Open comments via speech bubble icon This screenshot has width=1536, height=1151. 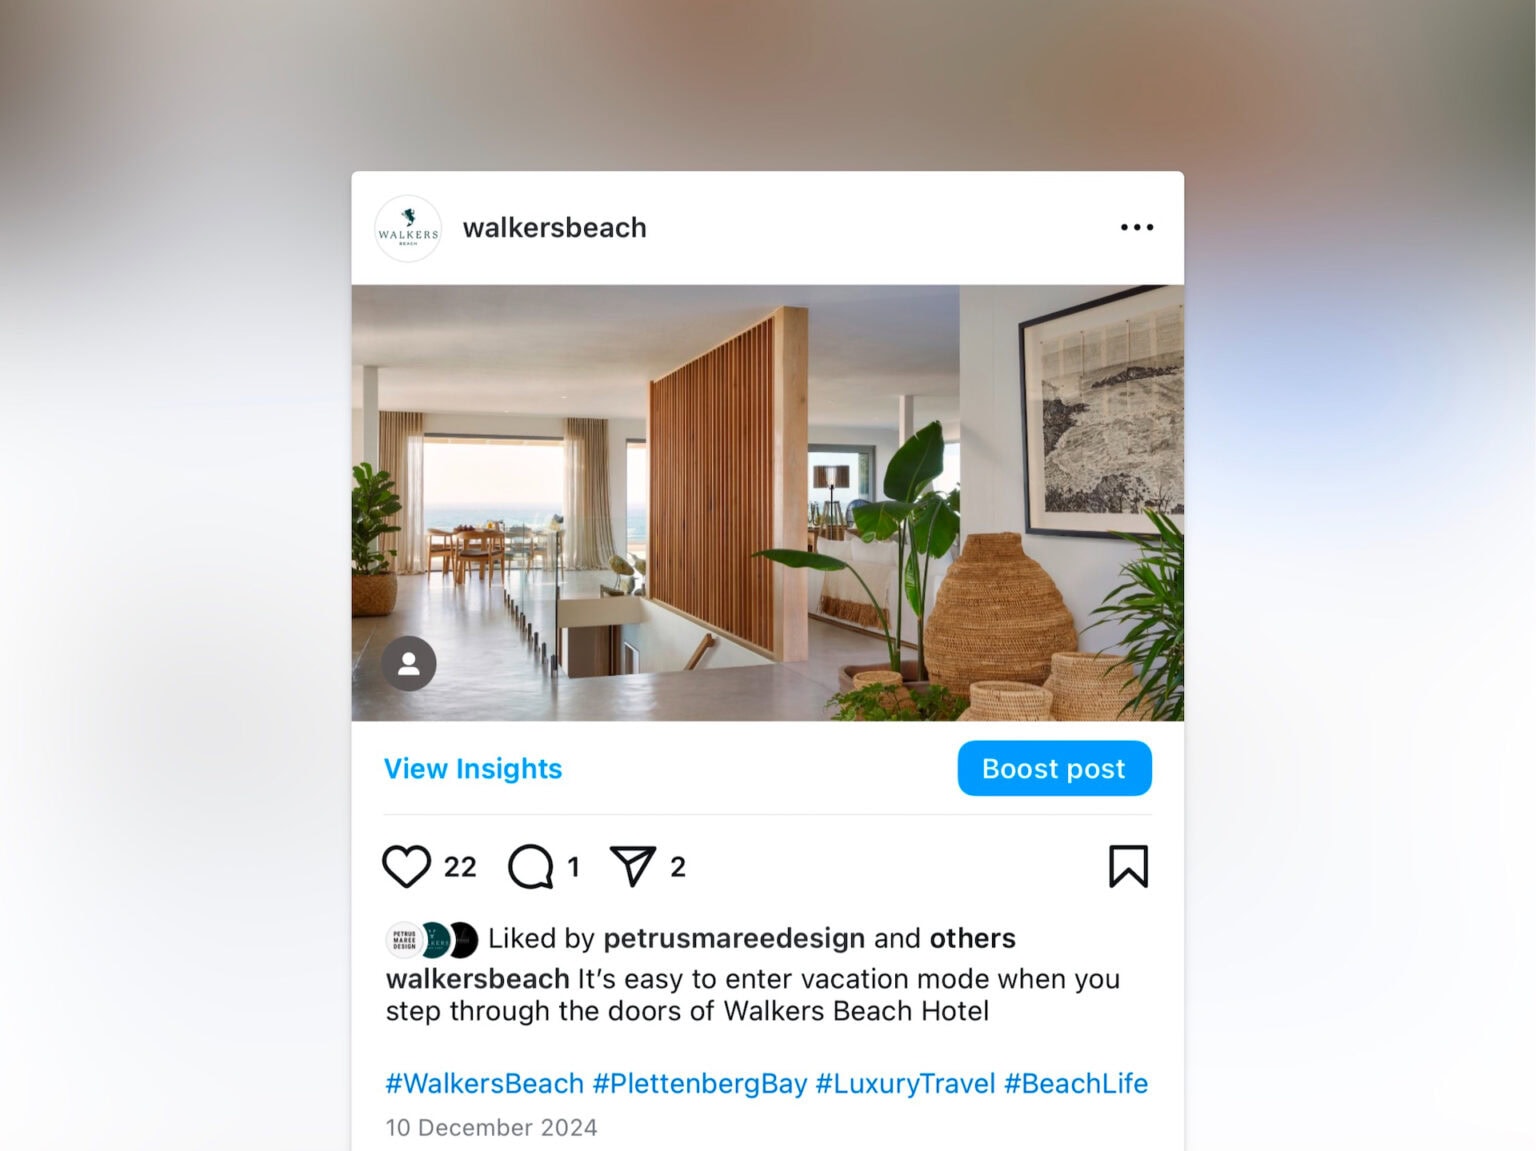(x=531, y=866)
